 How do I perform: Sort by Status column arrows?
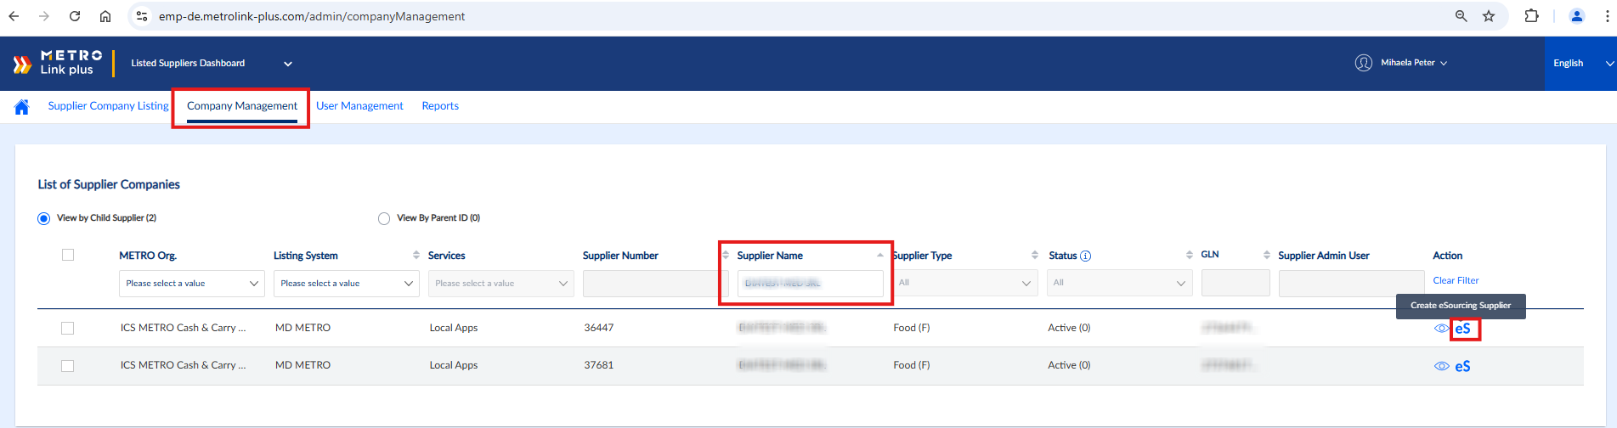[x=1189, y=255]
